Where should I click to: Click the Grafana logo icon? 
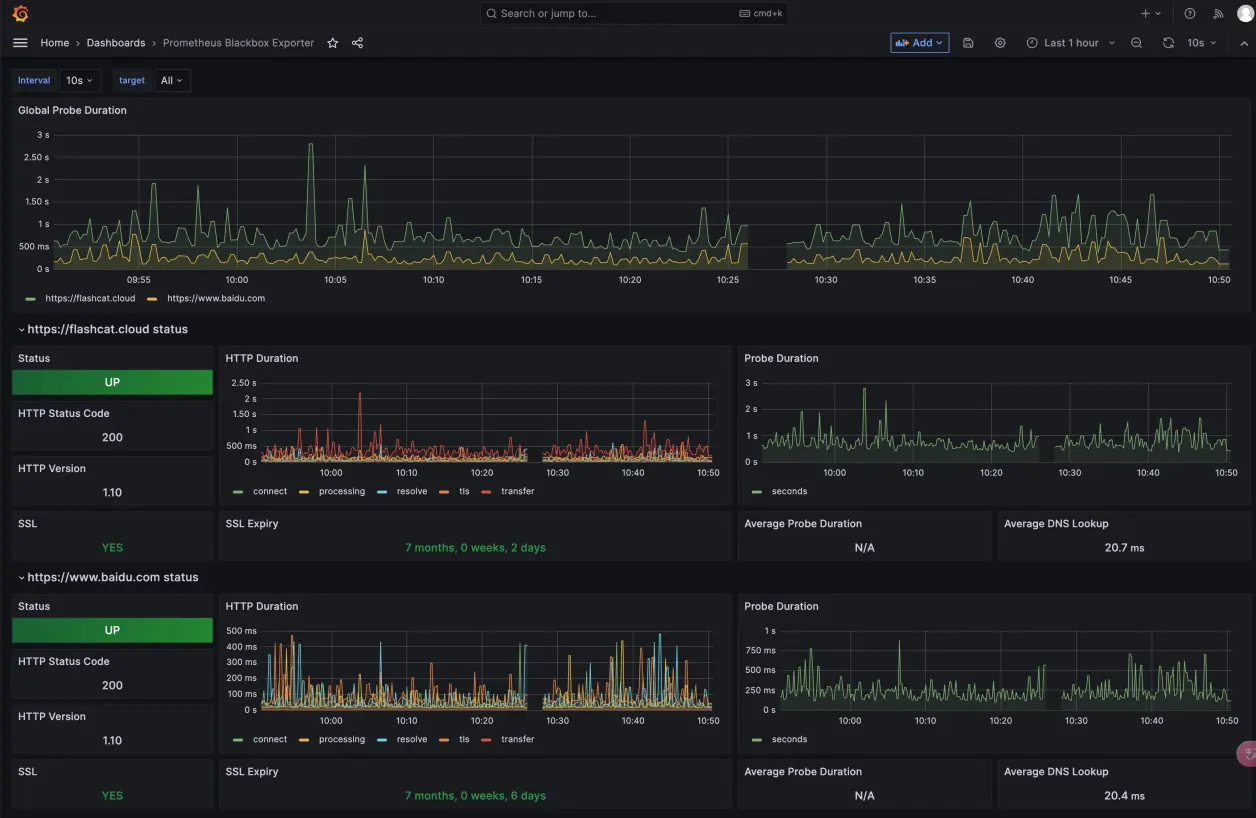20,13
